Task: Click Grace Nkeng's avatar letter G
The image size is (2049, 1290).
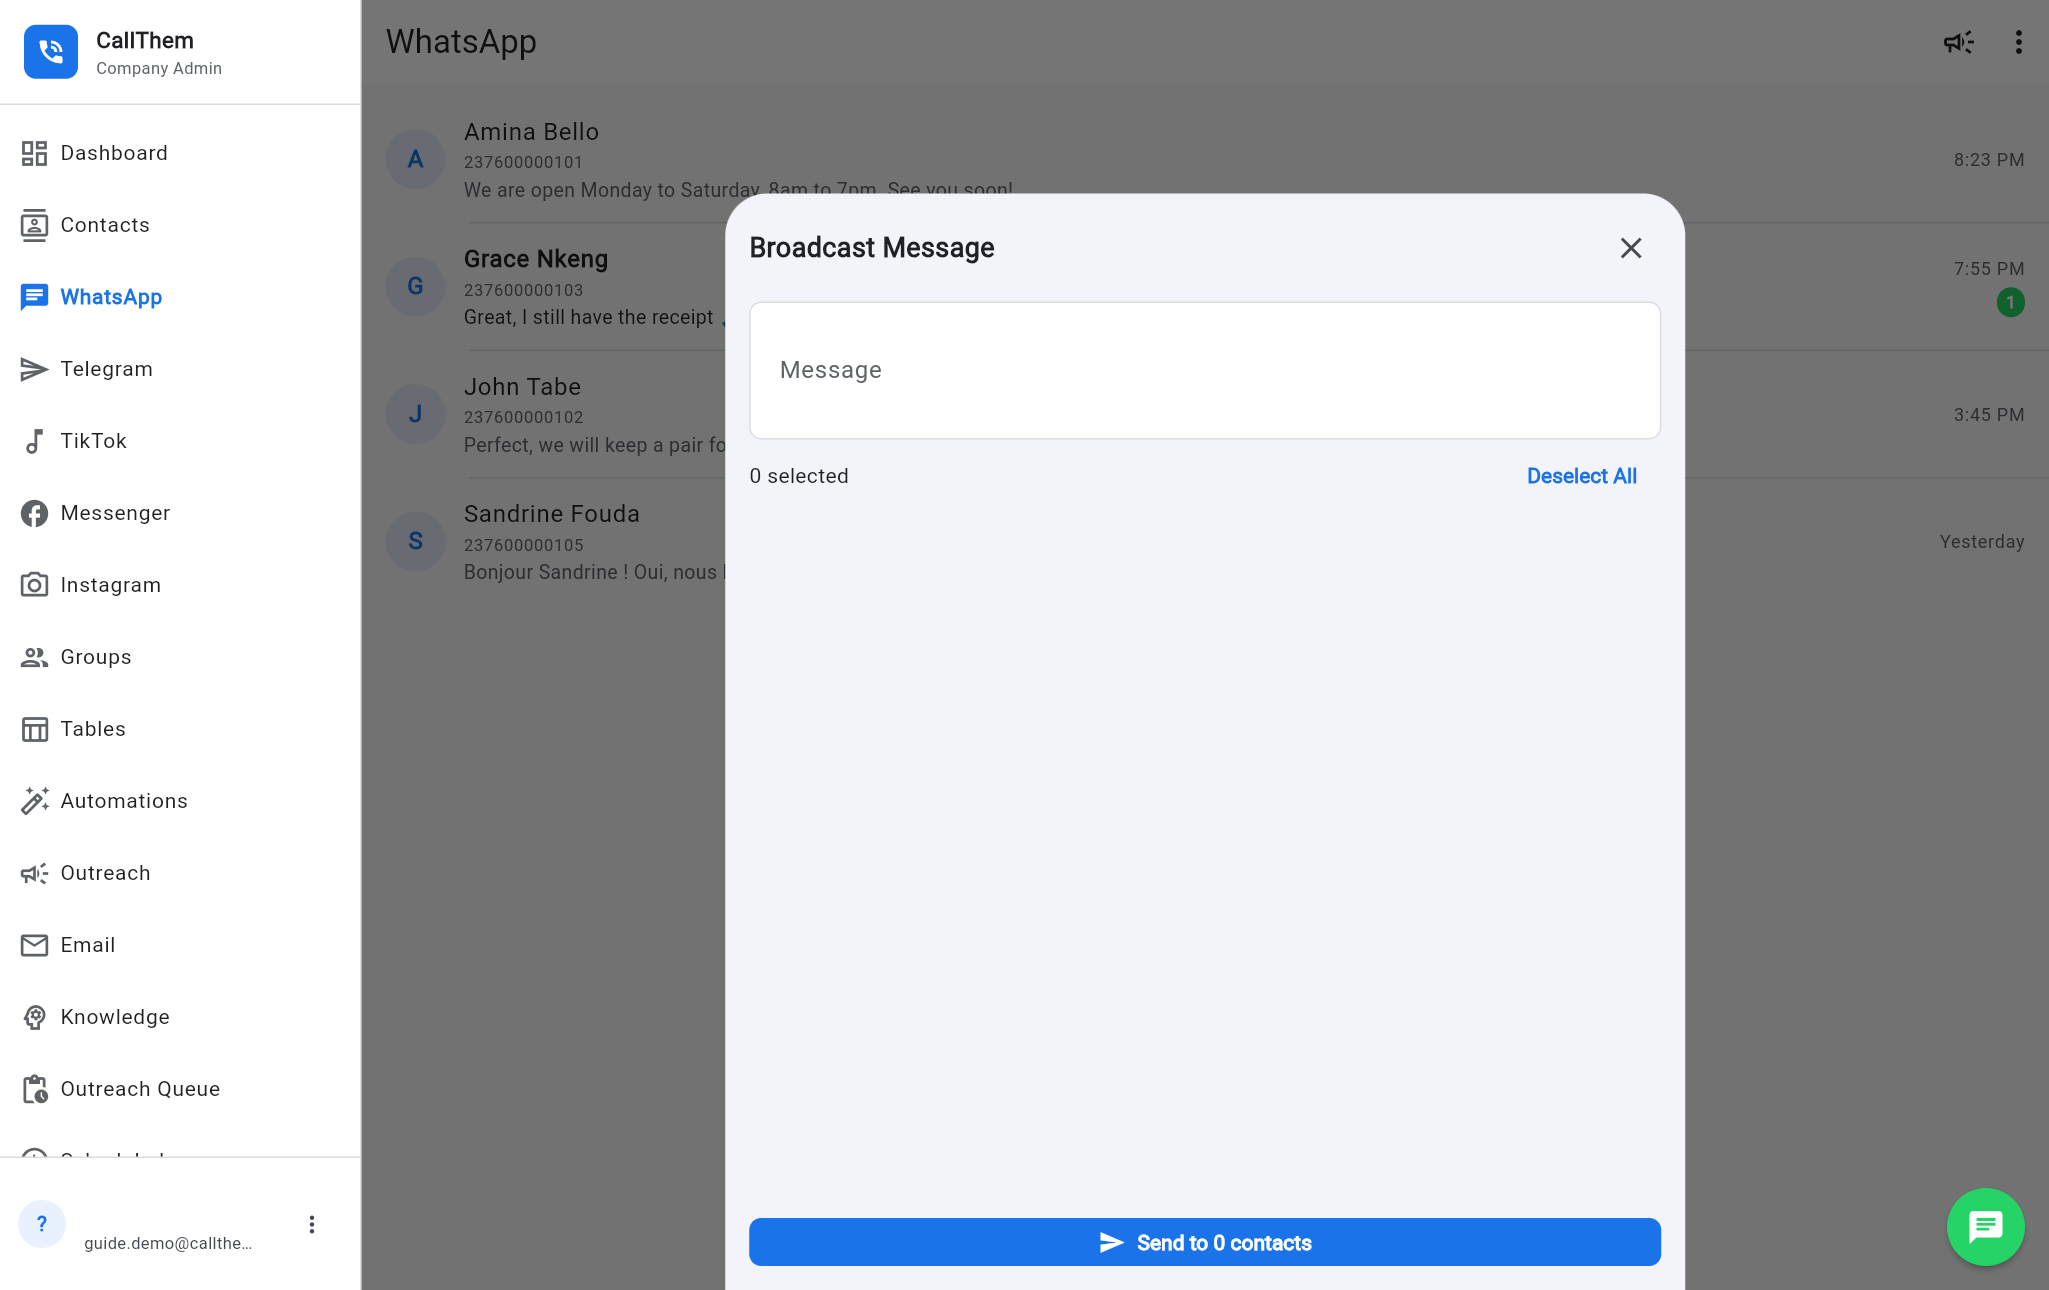Action: (x=415, y=286)
